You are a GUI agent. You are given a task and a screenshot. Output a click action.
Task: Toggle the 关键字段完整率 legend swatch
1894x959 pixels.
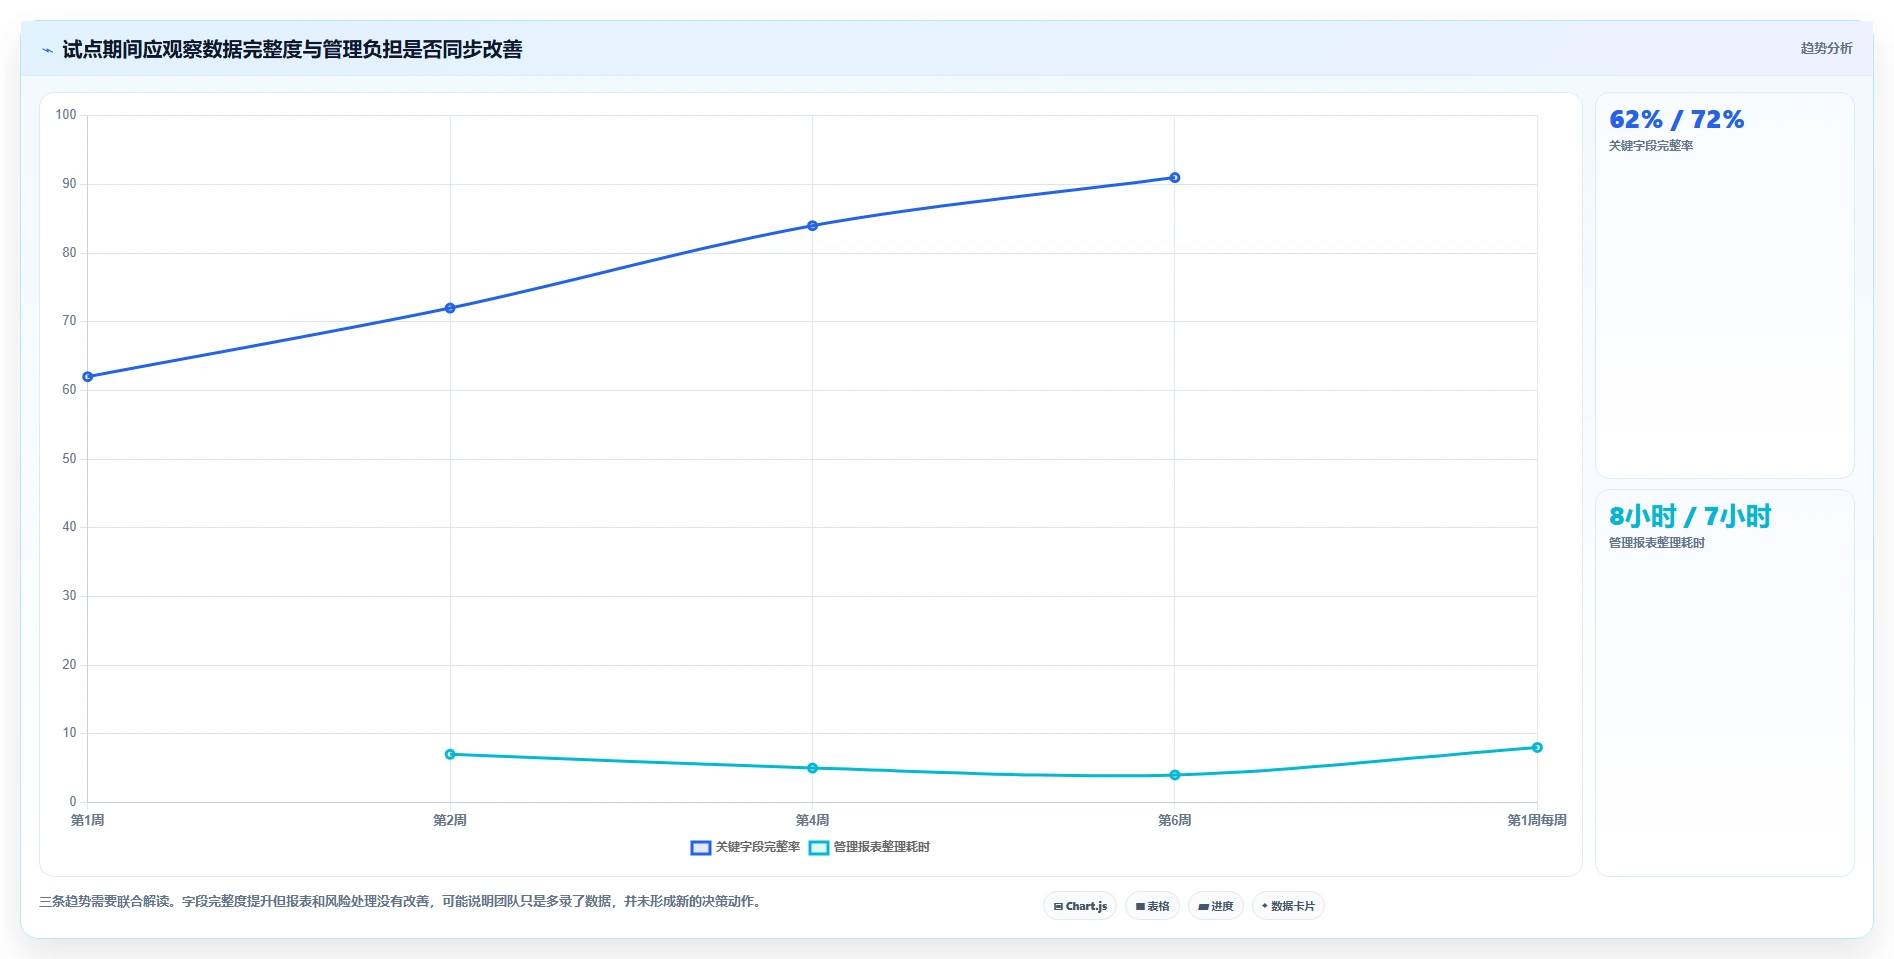pyautogui.click(x=701, y=847)
